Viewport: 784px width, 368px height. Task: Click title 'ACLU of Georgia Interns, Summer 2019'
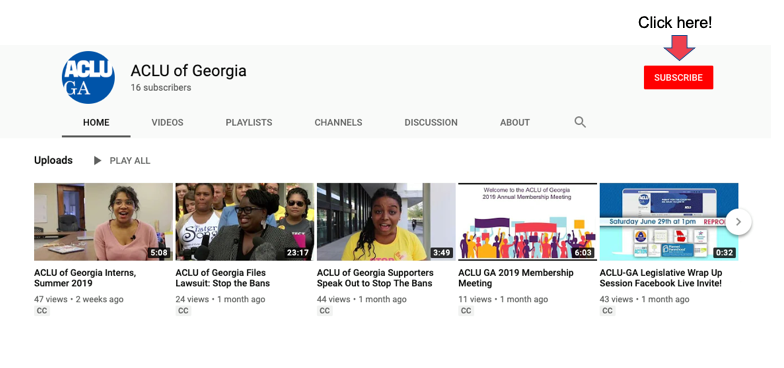pyautogui.click(x=85, y=278)
